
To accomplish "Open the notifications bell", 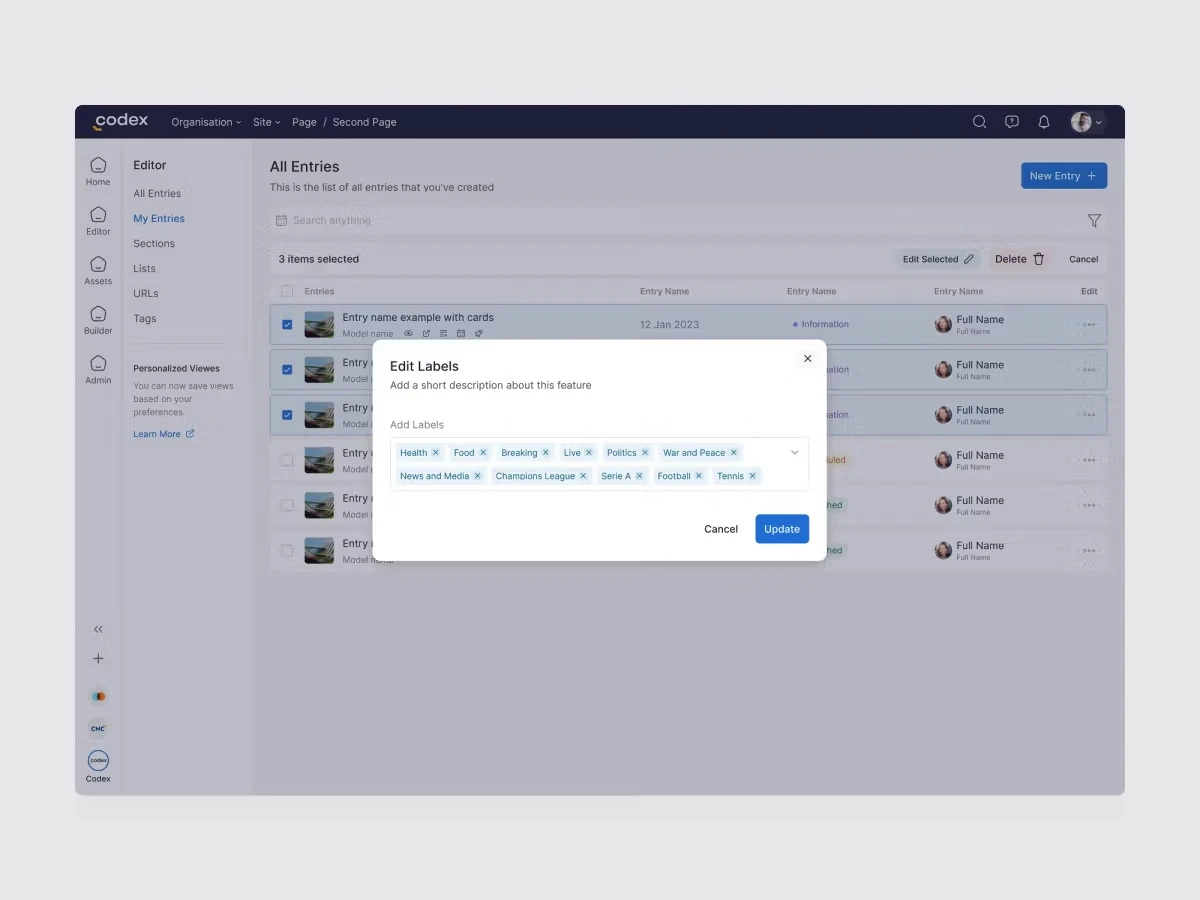I will pyautogui.click(x=1044, y=122).
